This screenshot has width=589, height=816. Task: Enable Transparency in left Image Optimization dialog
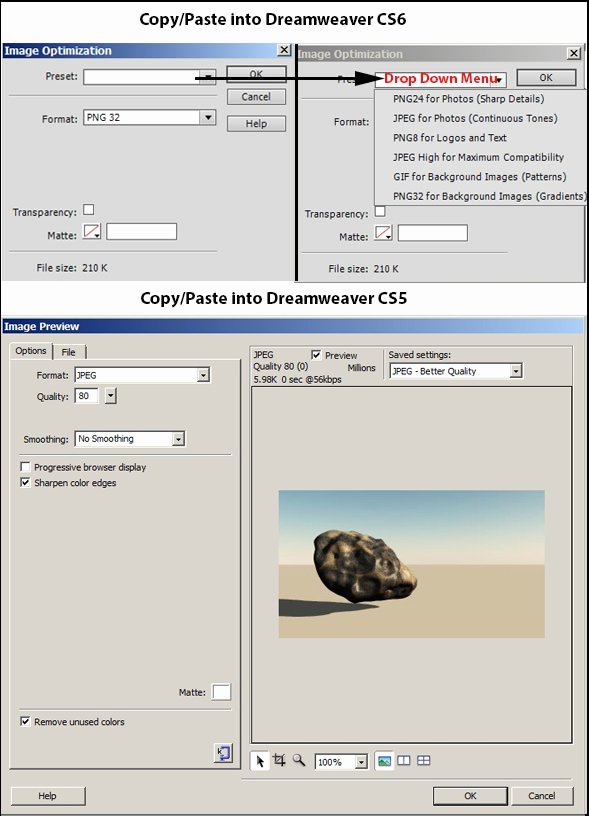point(89,209)
